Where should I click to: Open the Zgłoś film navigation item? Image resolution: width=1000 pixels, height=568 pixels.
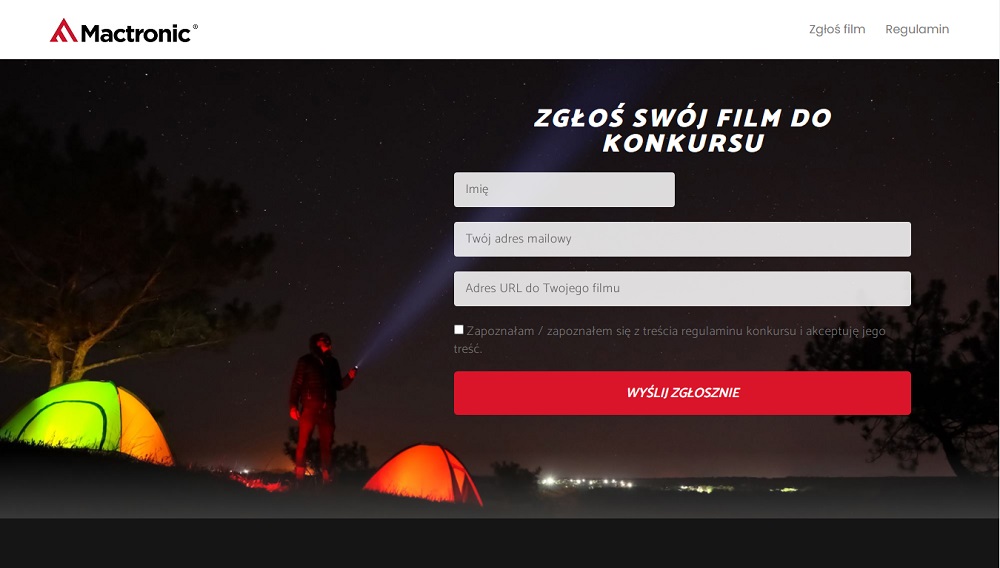pyautogui.click(x=837, y=29)
